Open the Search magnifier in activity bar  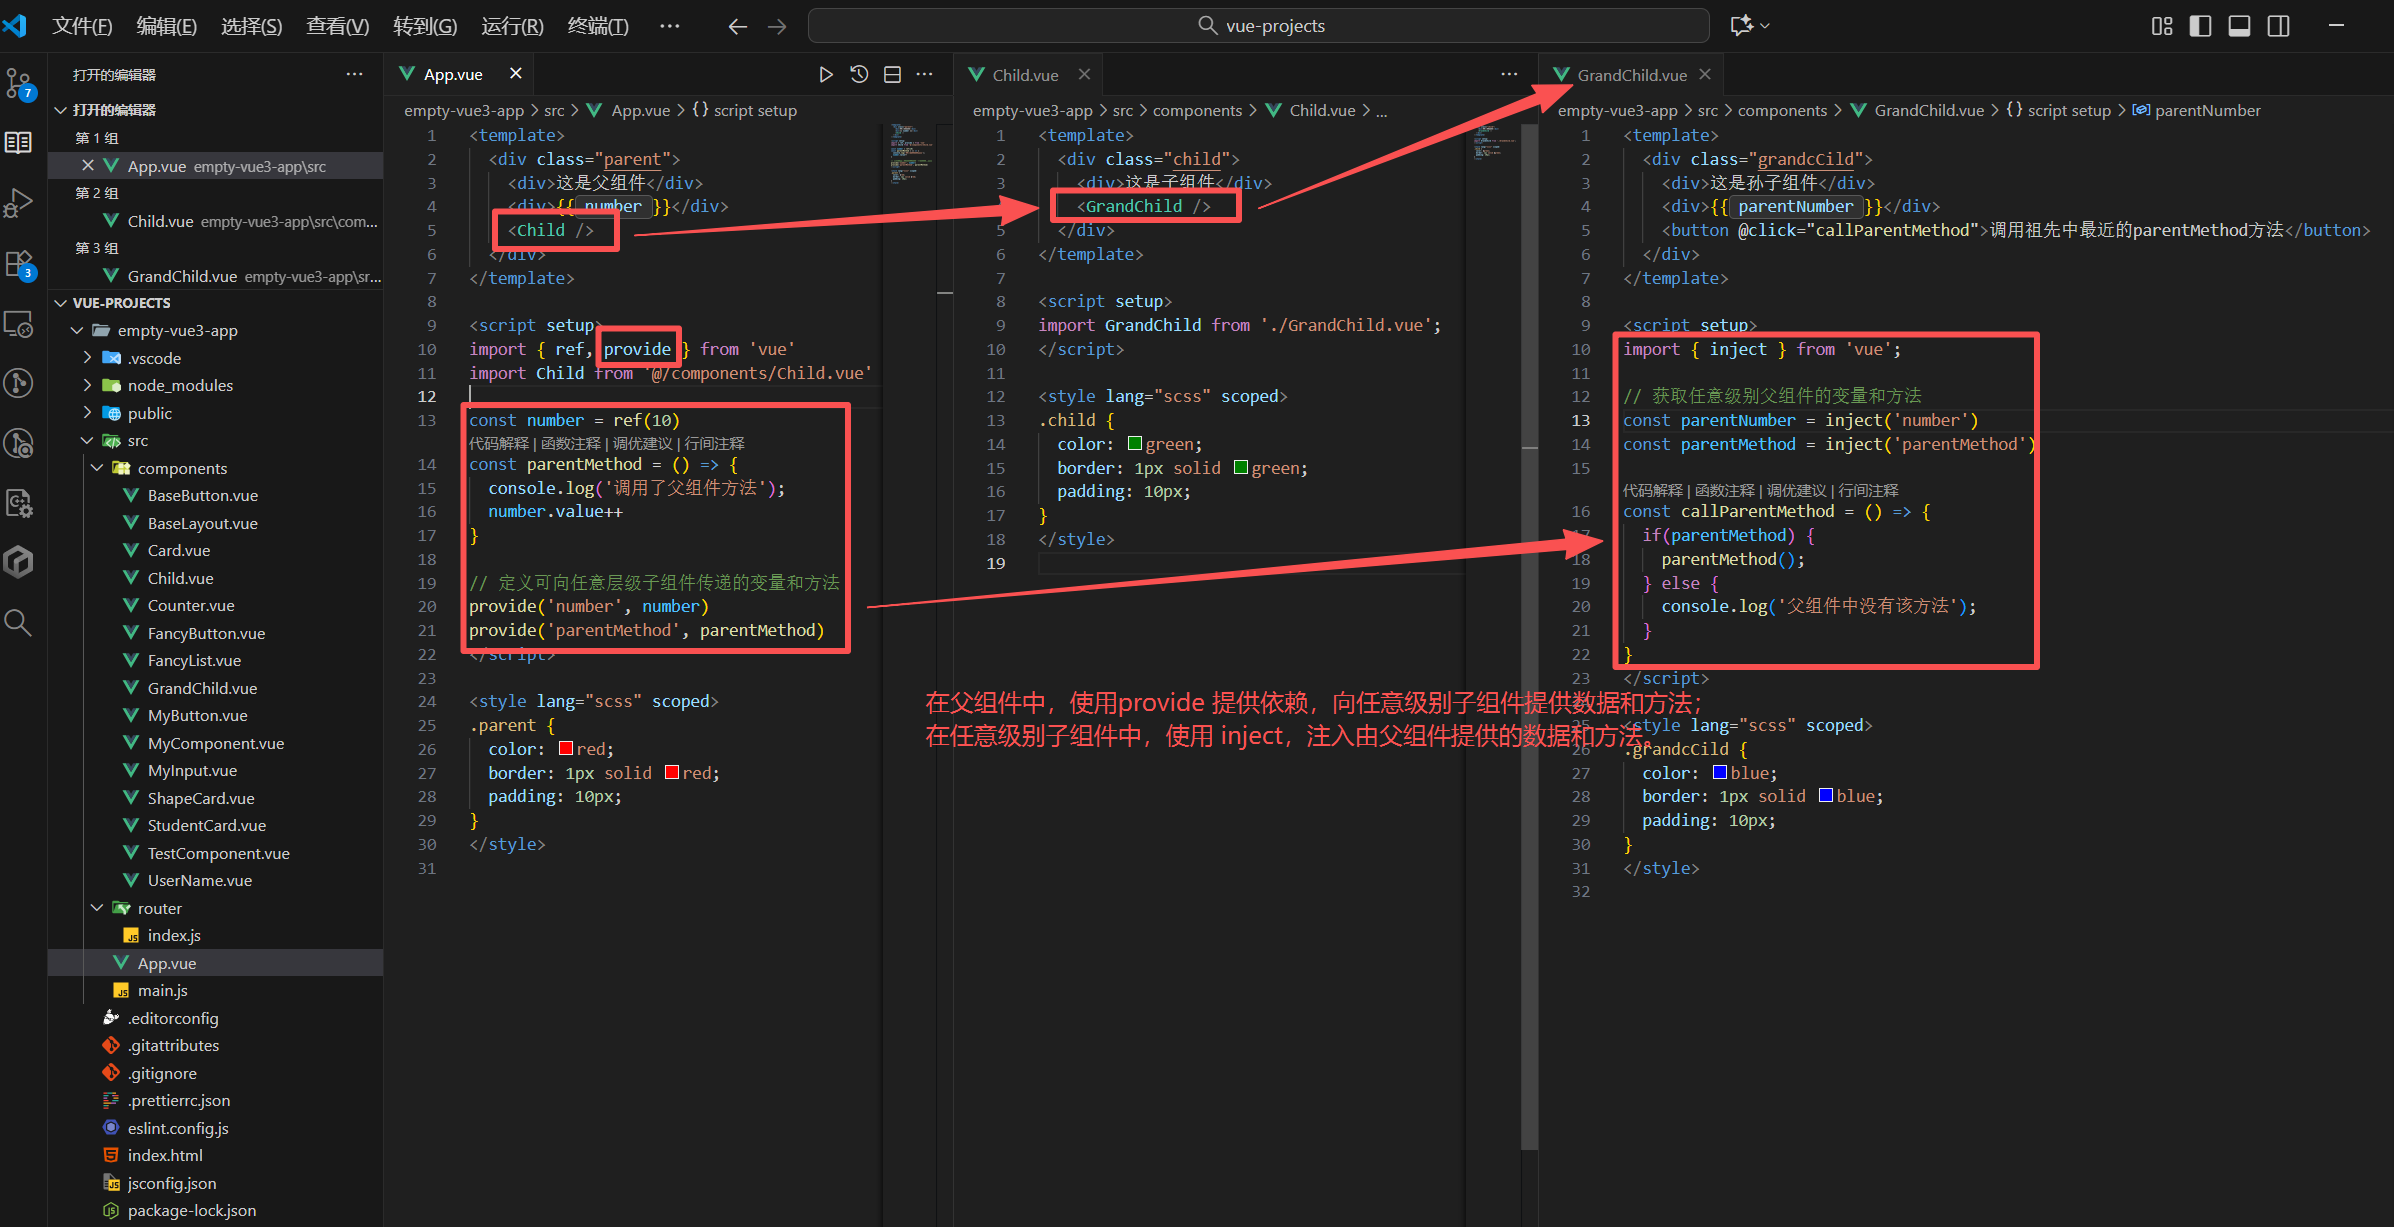click(x=19, y=622)
